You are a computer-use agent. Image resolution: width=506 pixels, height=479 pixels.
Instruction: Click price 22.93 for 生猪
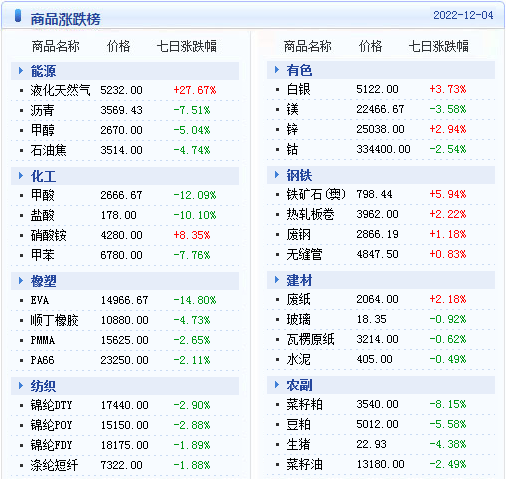pos(371,444)
